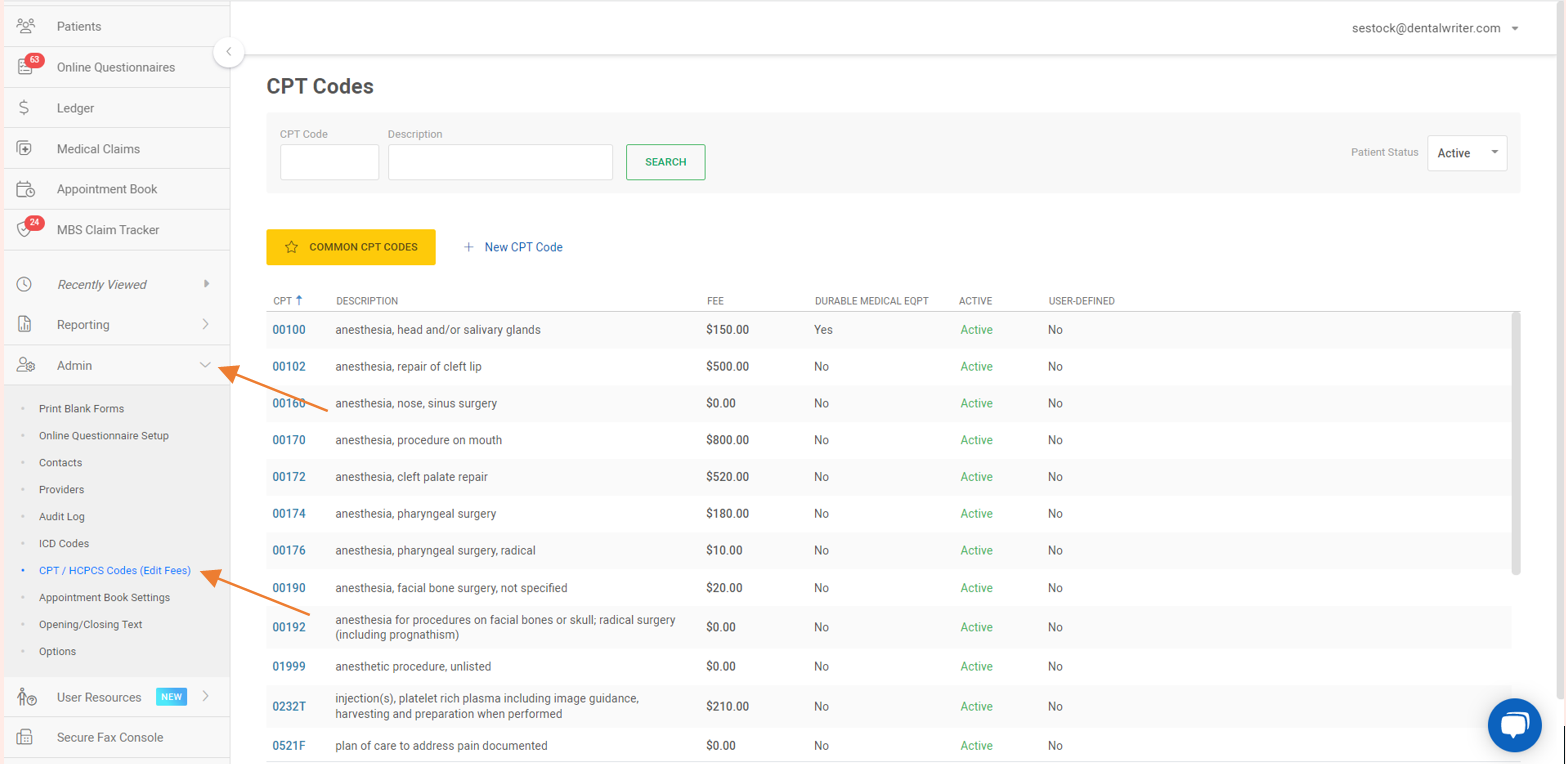Click the table's vertical scrollbar
The image size is (1566, 764).
coord(1515,445)
